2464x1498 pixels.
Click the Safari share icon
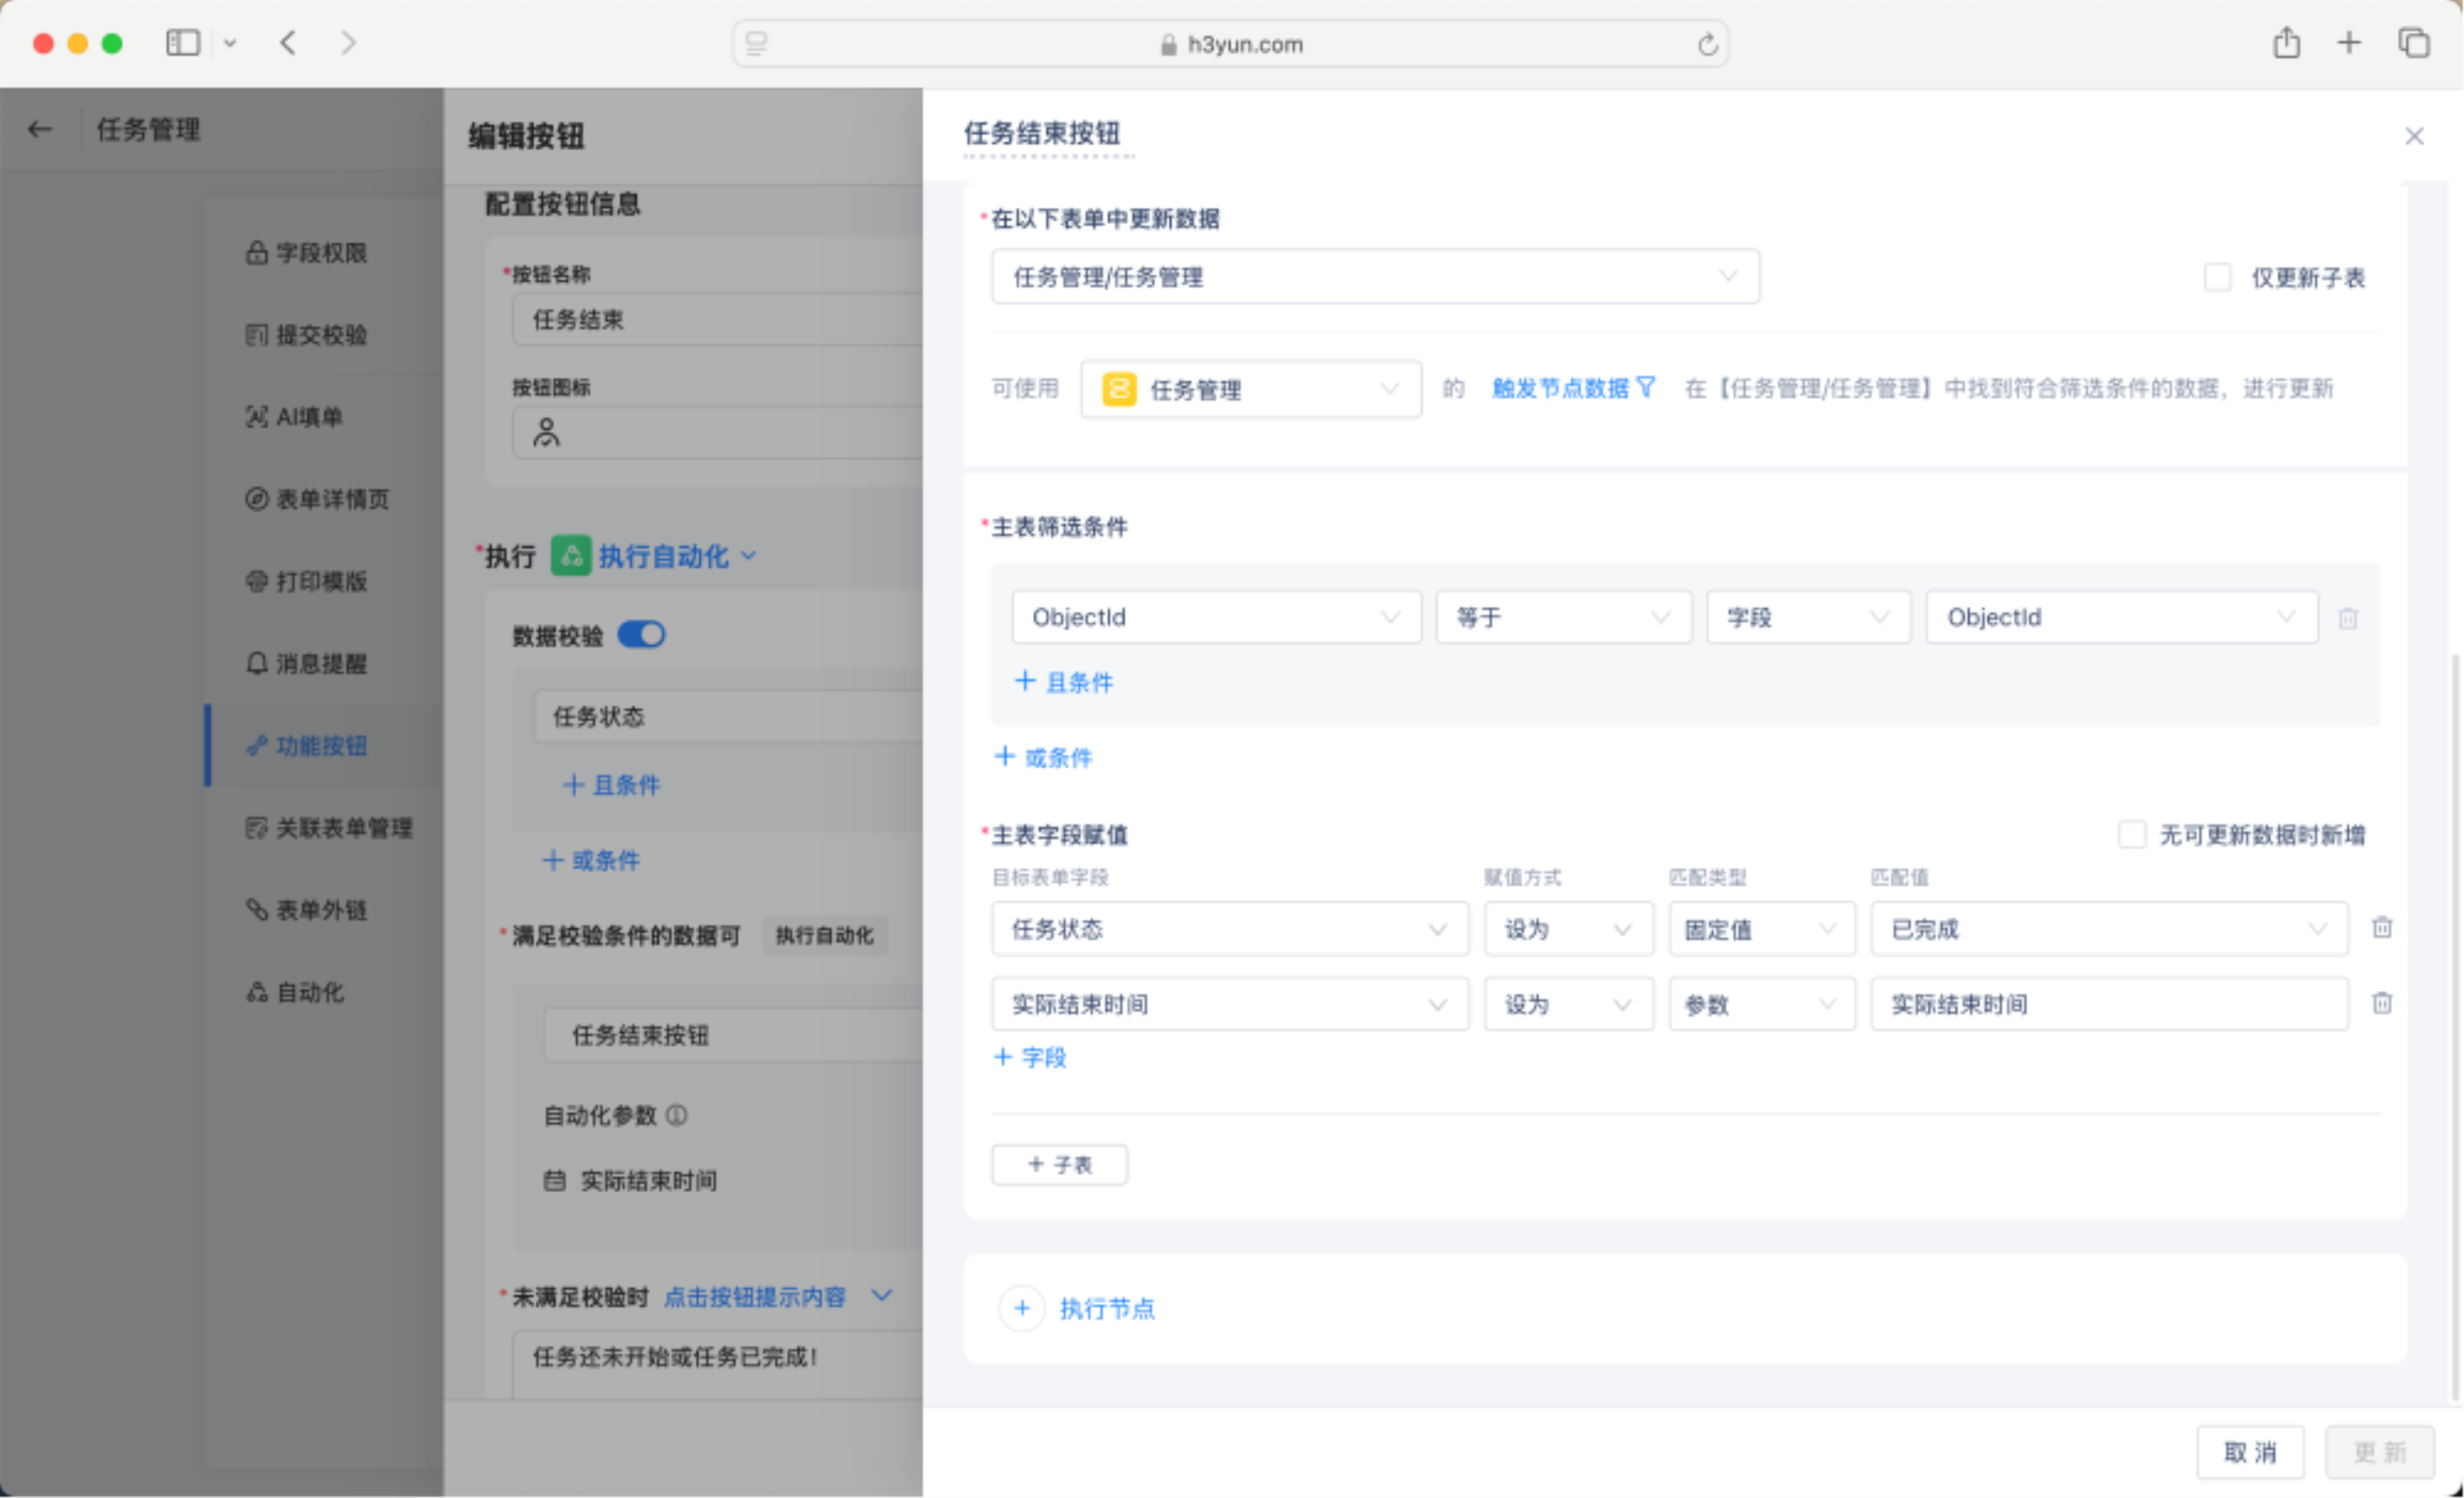(2286, 44)
